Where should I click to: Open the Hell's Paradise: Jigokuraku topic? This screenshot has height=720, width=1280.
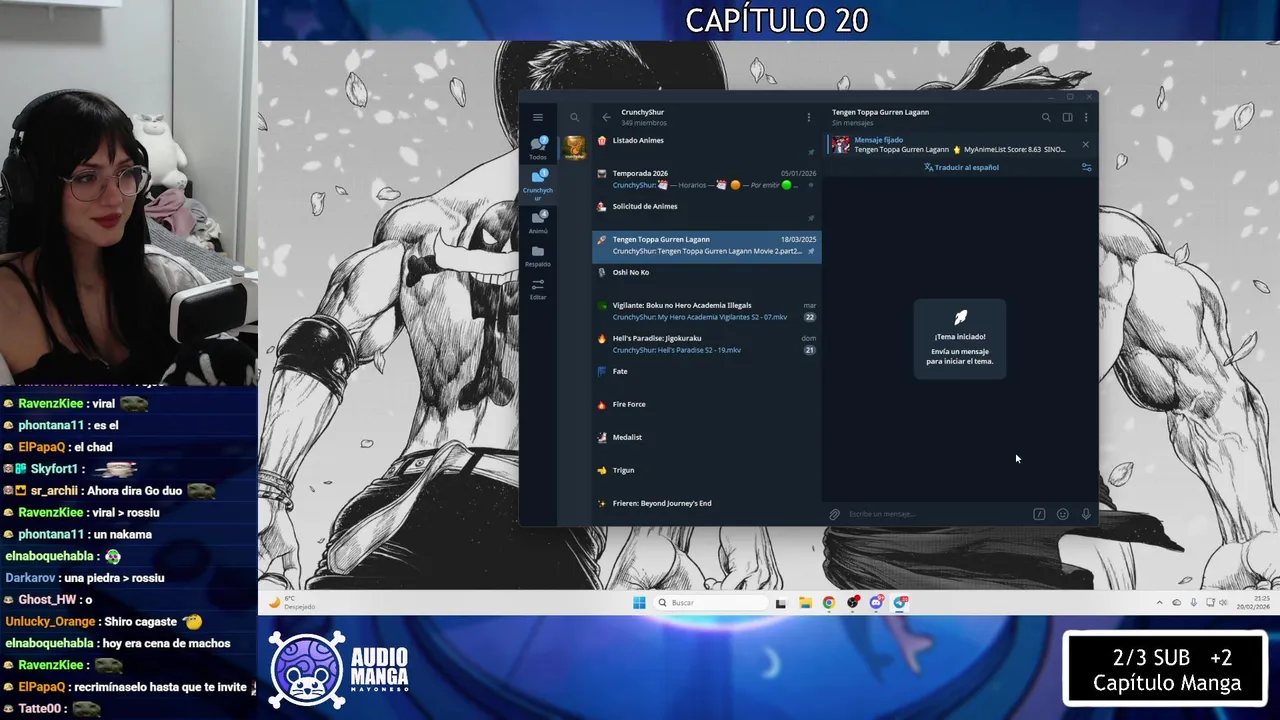[706, 344]
